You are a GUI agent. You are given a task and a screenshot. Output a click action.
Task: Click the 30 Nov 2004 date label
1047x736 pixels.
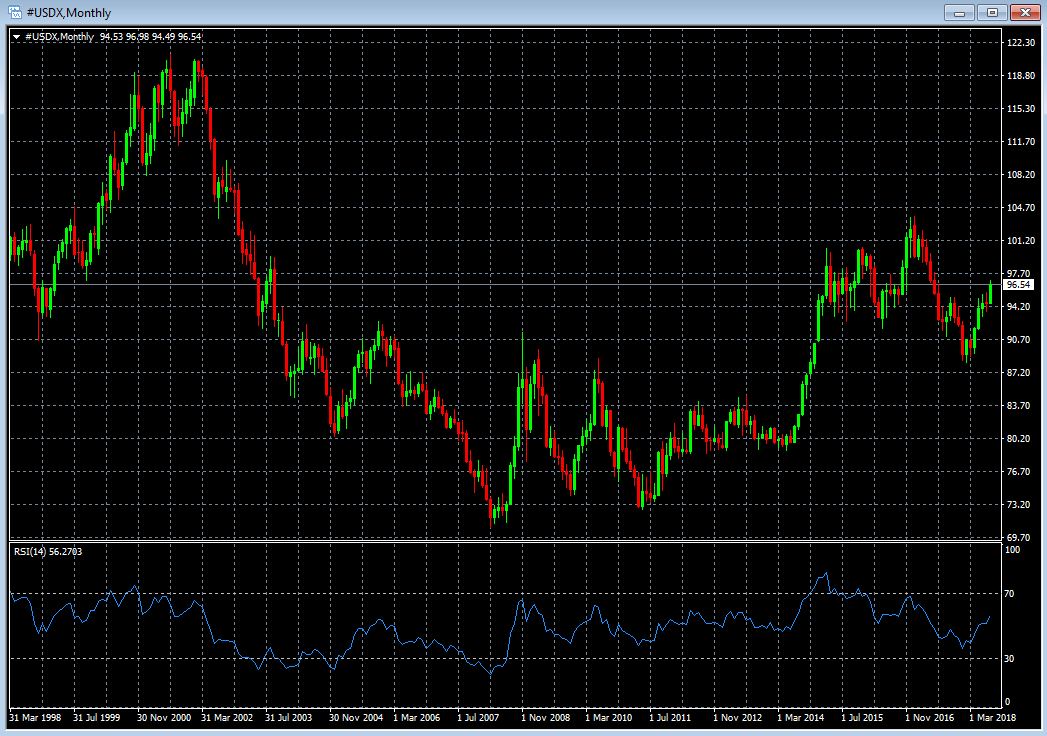[x=356, y=718]
